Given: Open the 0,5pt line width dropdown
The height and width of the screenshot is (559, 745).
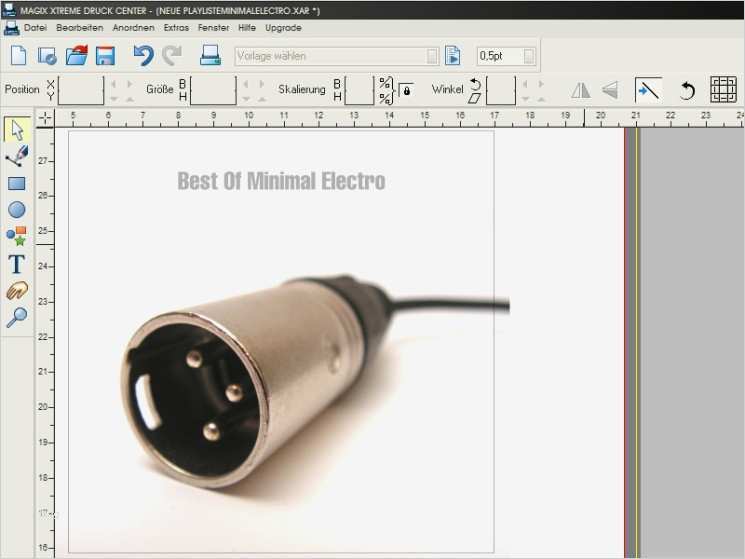Looking at the screenshot, I should [x=530, y=56].
